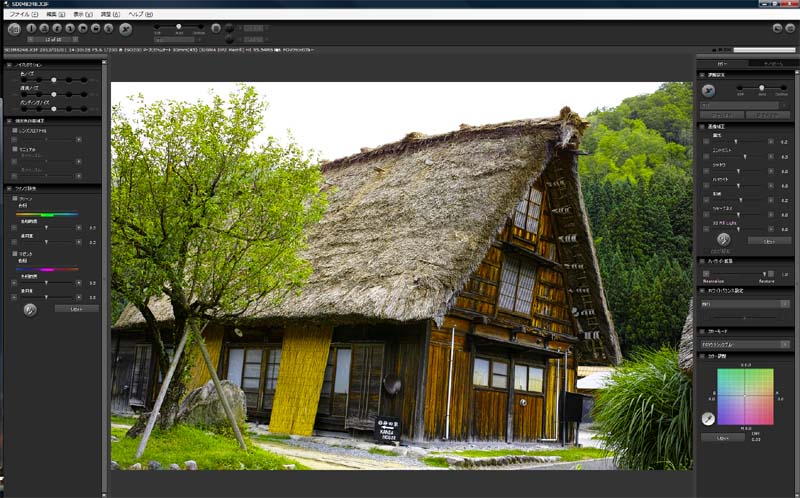Collapse the chromatic aberration correction section
Screen dimensions: 800x498
[9, 121]
